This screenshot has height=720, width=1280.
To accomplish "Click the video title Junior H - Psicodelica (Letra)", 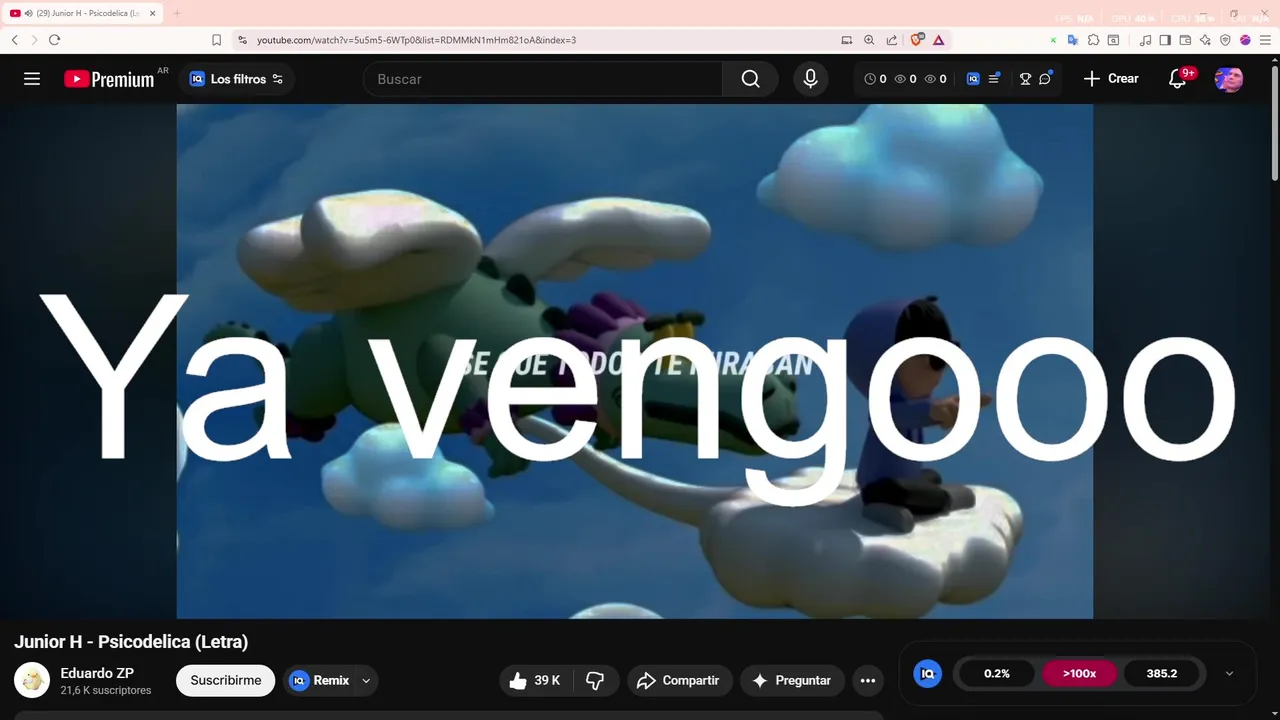I will (131, 642).
